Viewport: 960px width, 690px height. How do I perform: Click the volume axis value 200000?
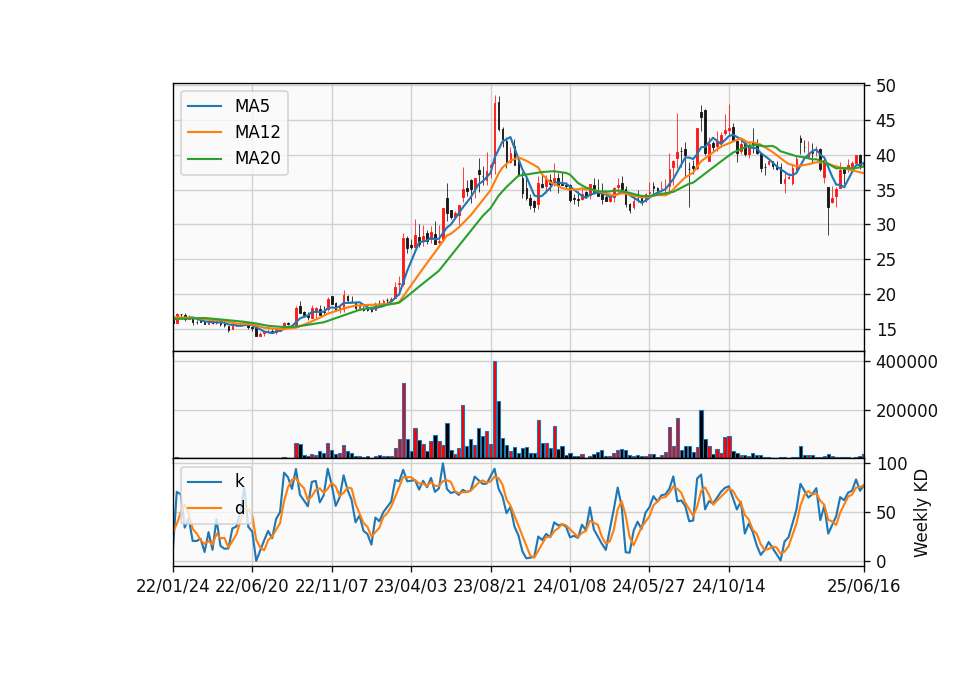pyautogui.click(x=906, y=411)
